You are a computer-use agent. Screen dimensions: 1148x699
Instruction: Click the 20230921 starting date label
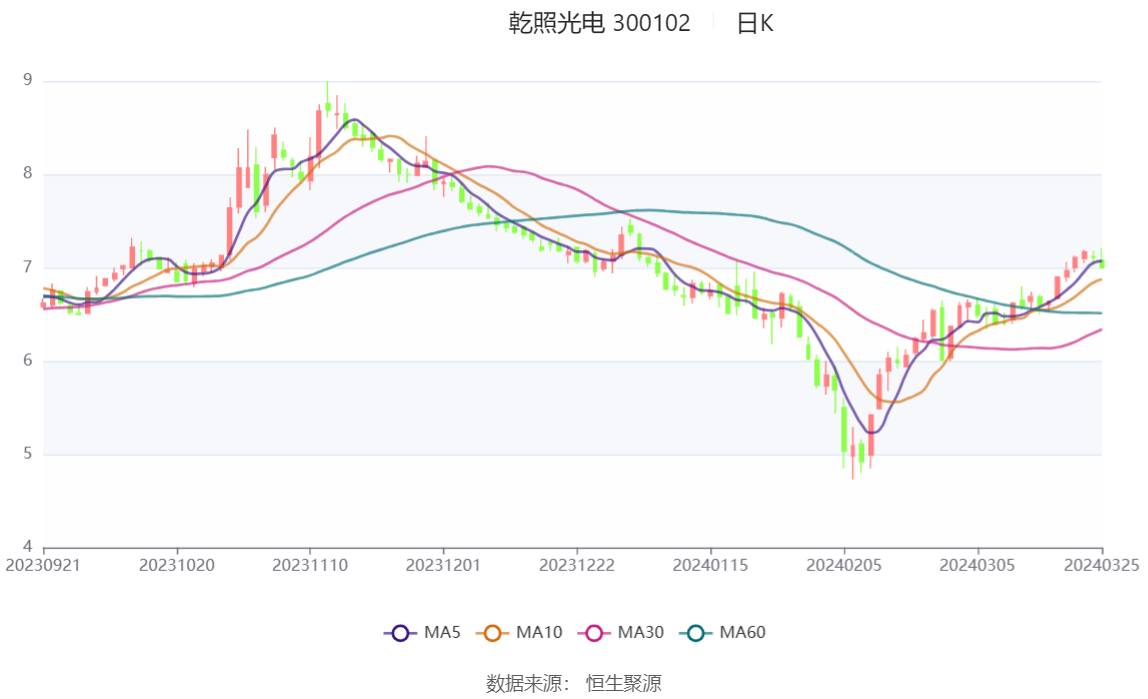click(x=42, y=566)
